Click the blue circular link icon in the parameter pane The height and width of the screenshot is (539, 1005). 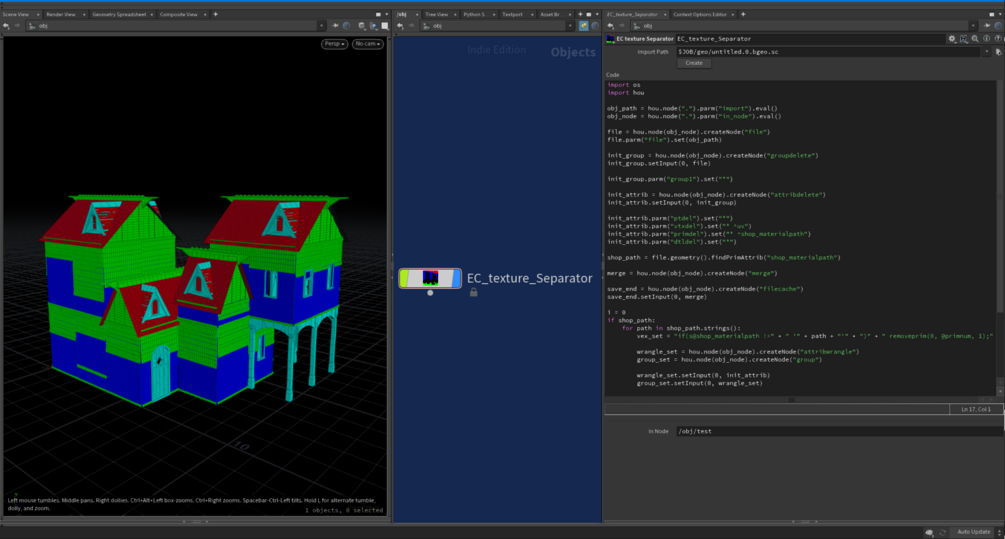coord(998,26)
